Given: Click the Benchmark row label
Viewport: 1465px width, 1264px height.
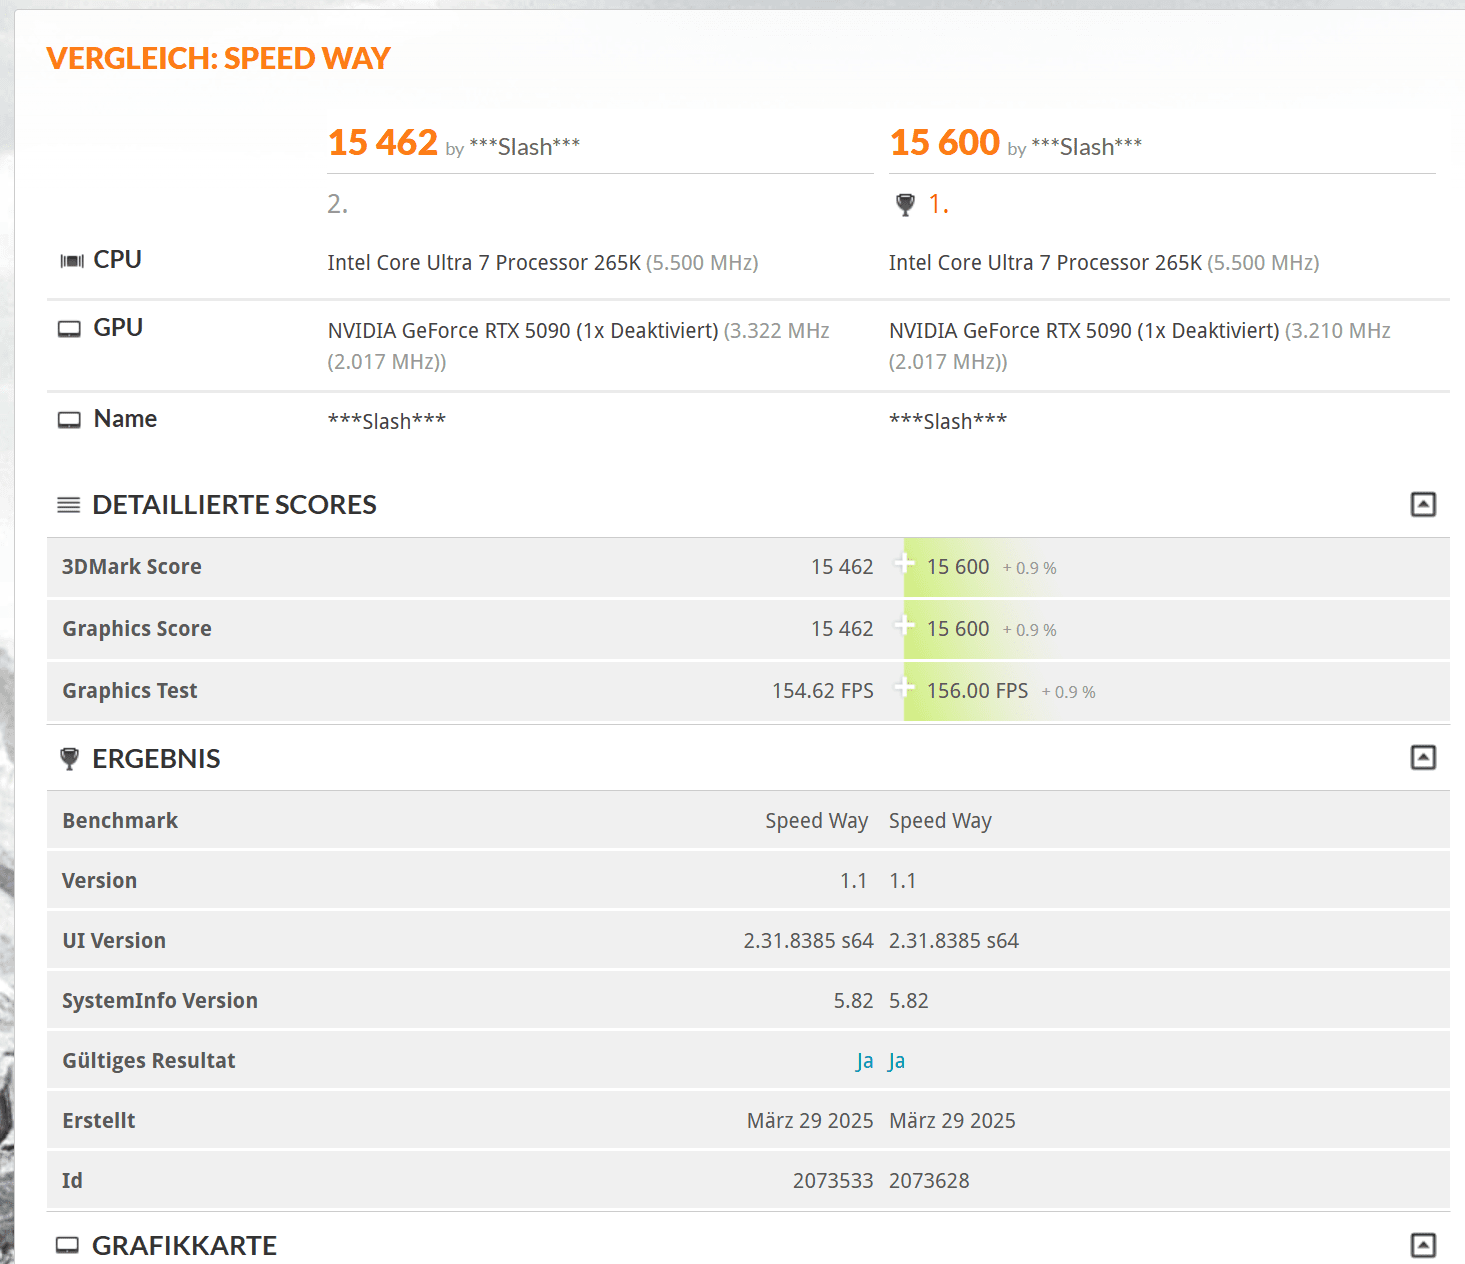Looking at the screenshot, I should 120,821.
